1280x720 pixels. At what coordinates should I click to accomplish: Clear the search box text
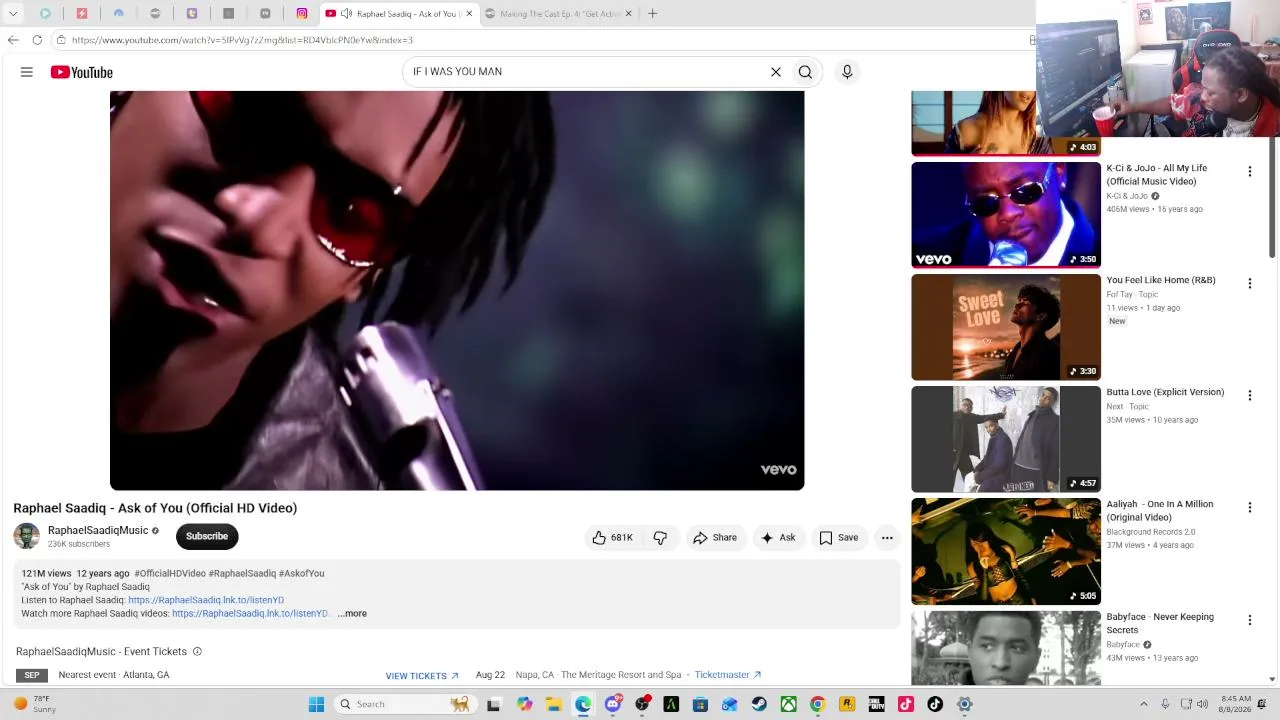[775, 72]
